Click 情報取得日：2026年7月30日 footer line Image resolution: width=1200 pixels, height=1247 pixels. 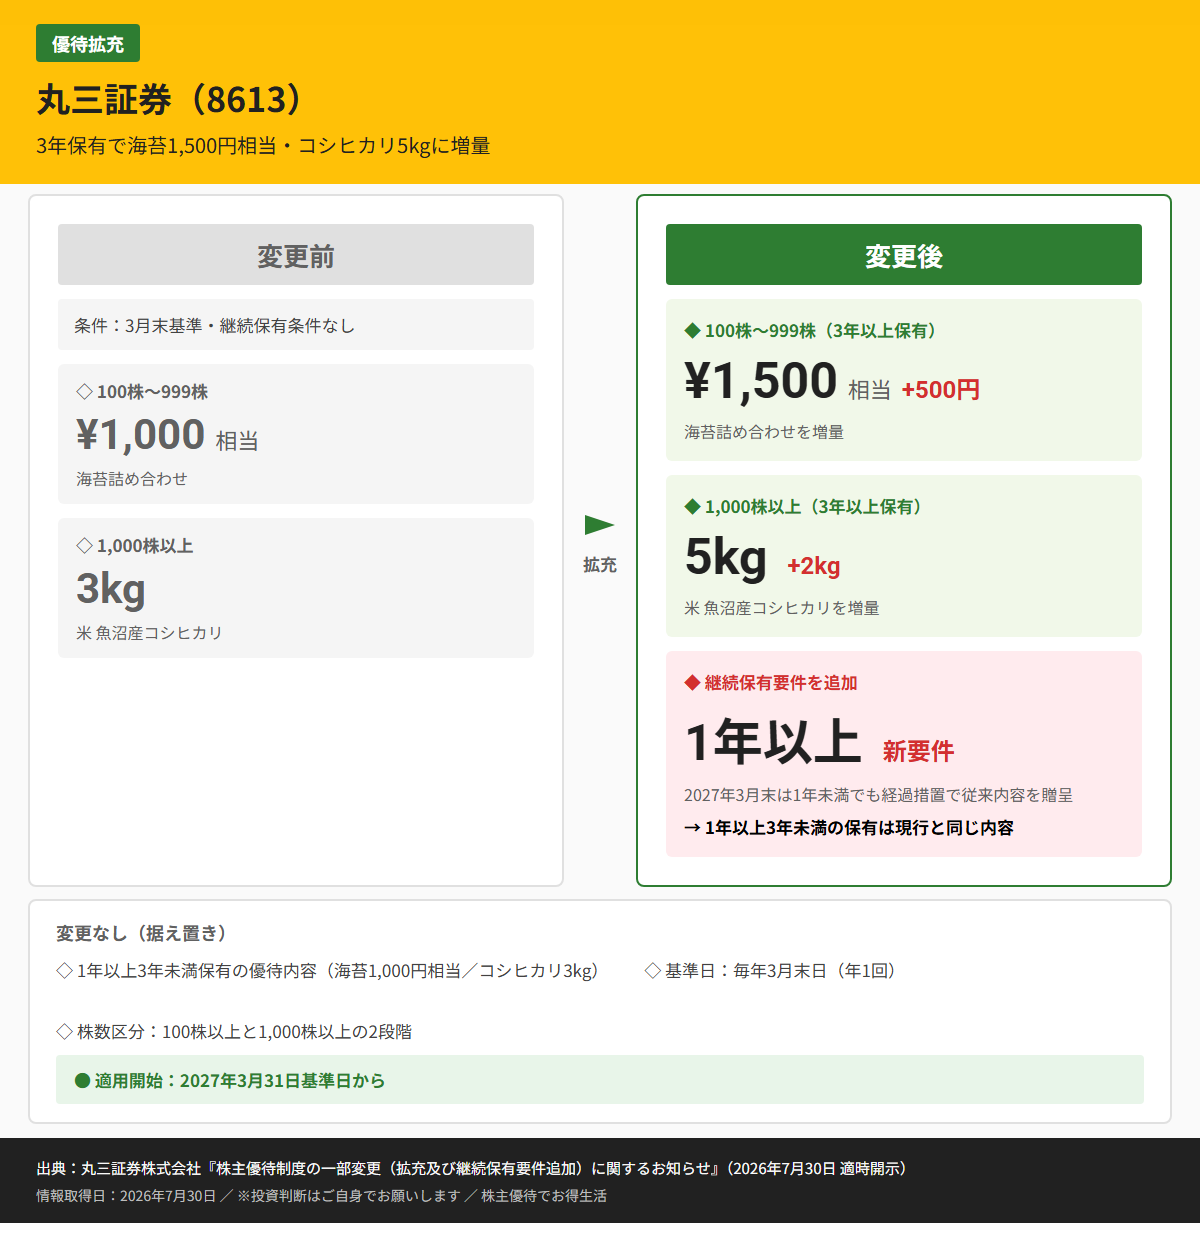point(321,1196)
